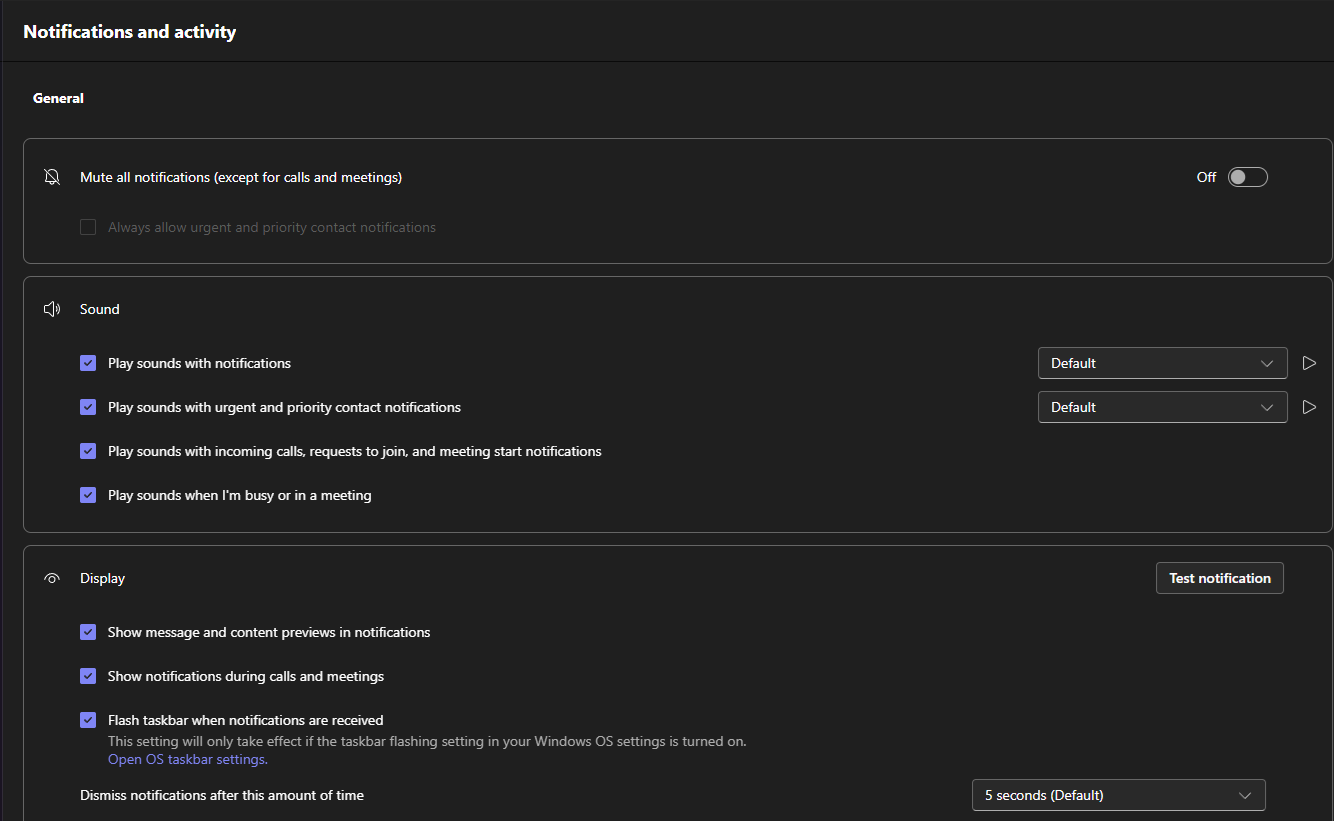Open the notification sound Default dropdown

pyautogui.click(x=1162, y=363)
